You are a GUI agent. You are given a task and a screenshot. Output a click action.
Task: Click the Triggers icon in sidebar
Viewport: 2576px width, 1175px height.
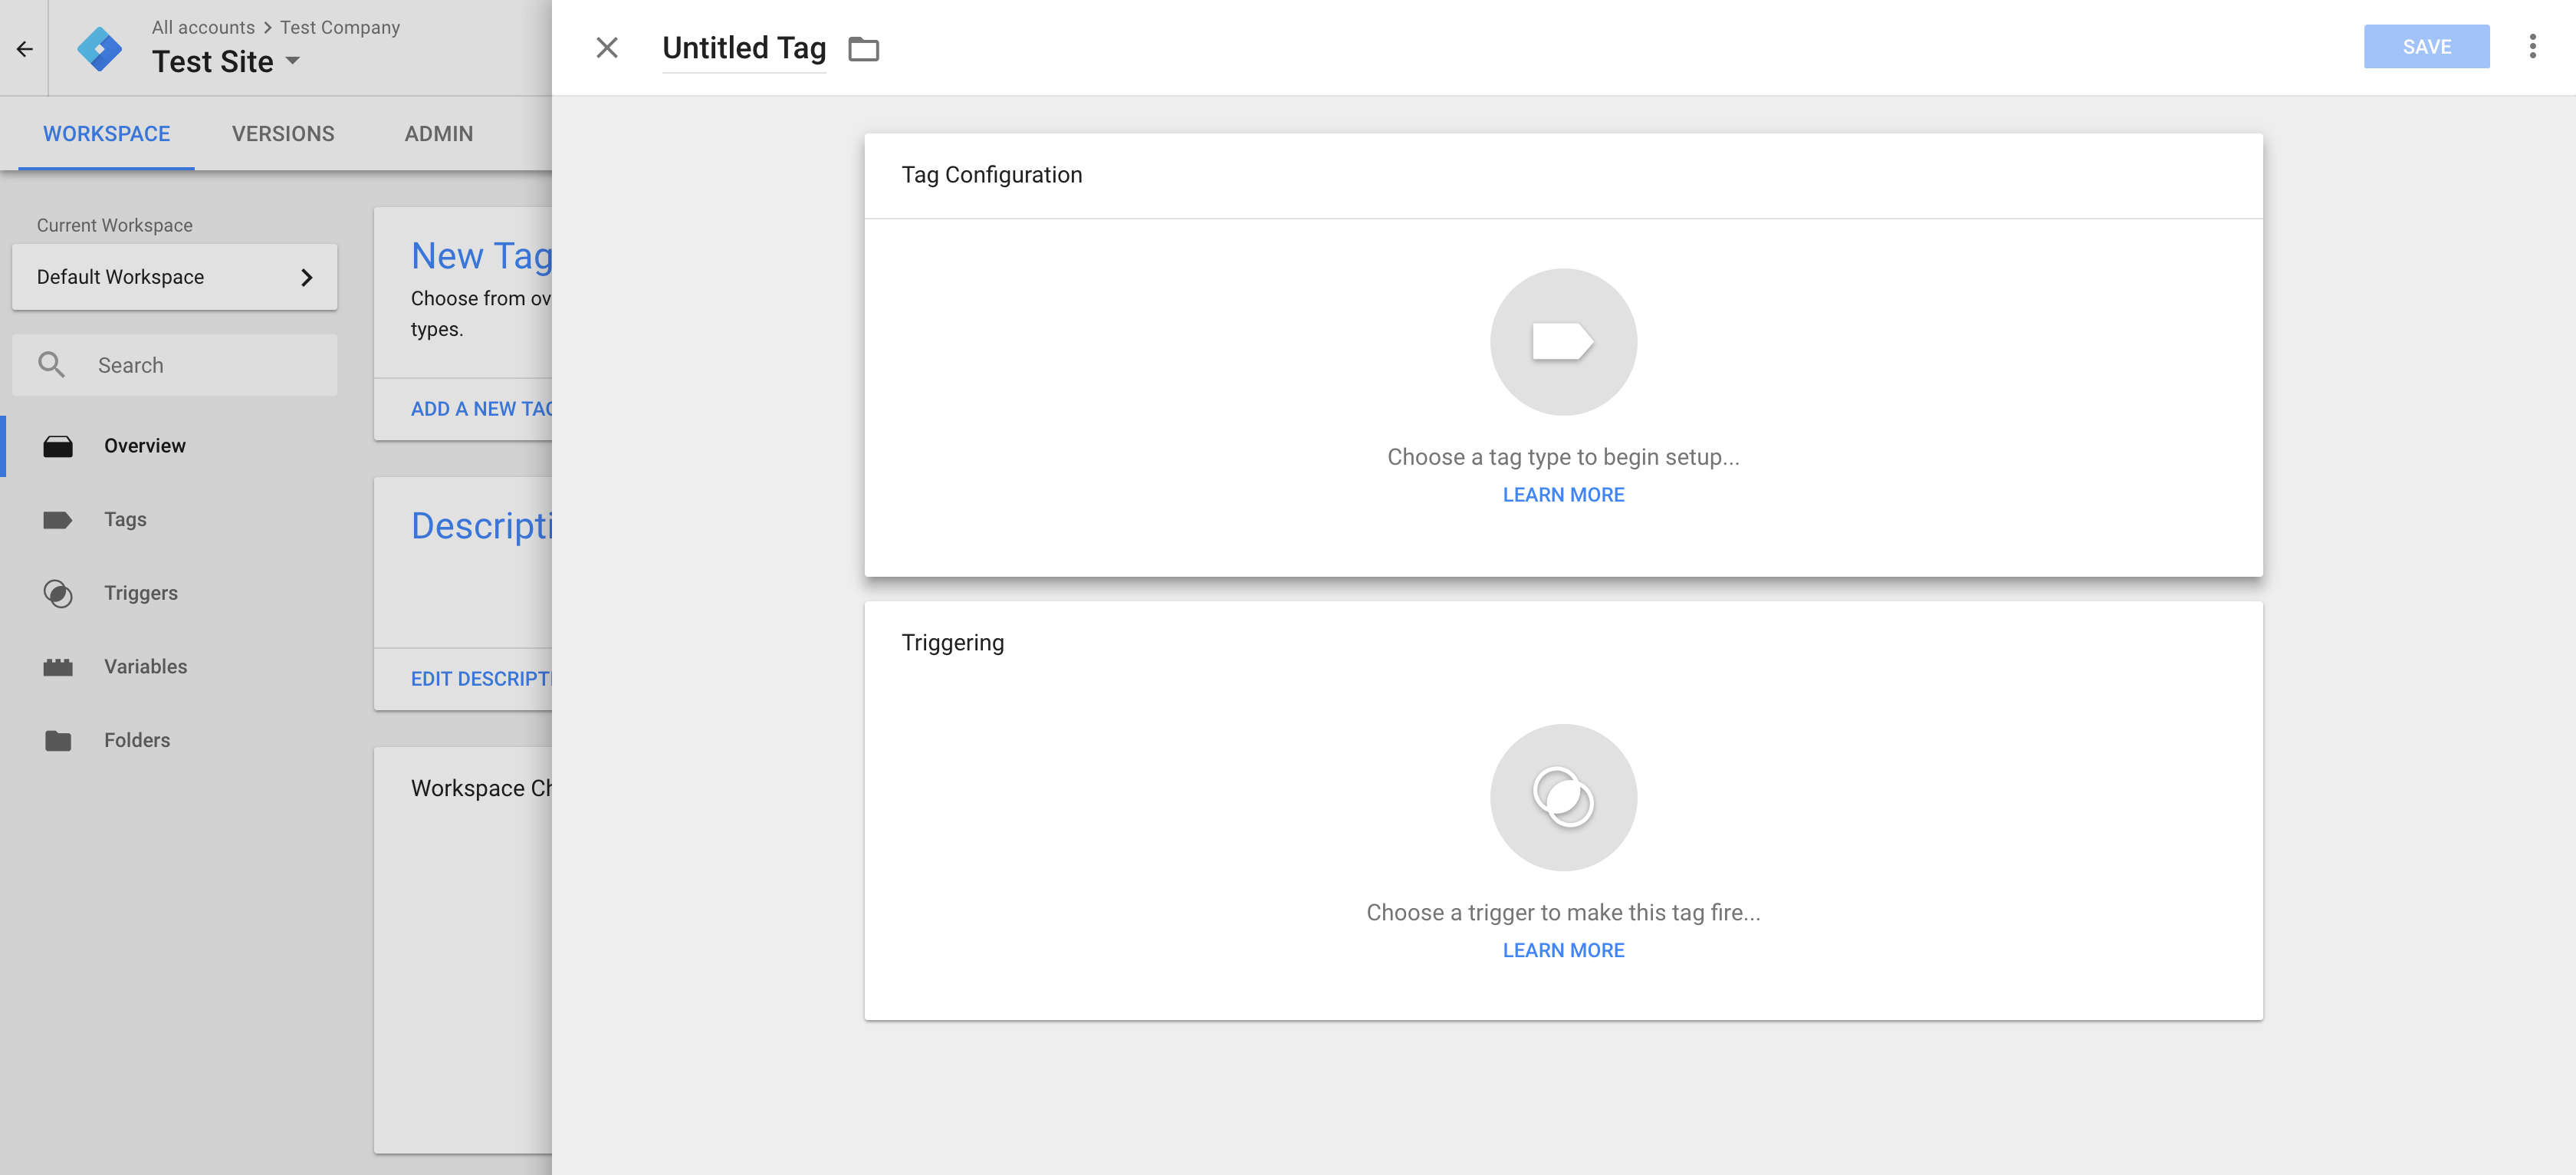(x=59, y=591)
